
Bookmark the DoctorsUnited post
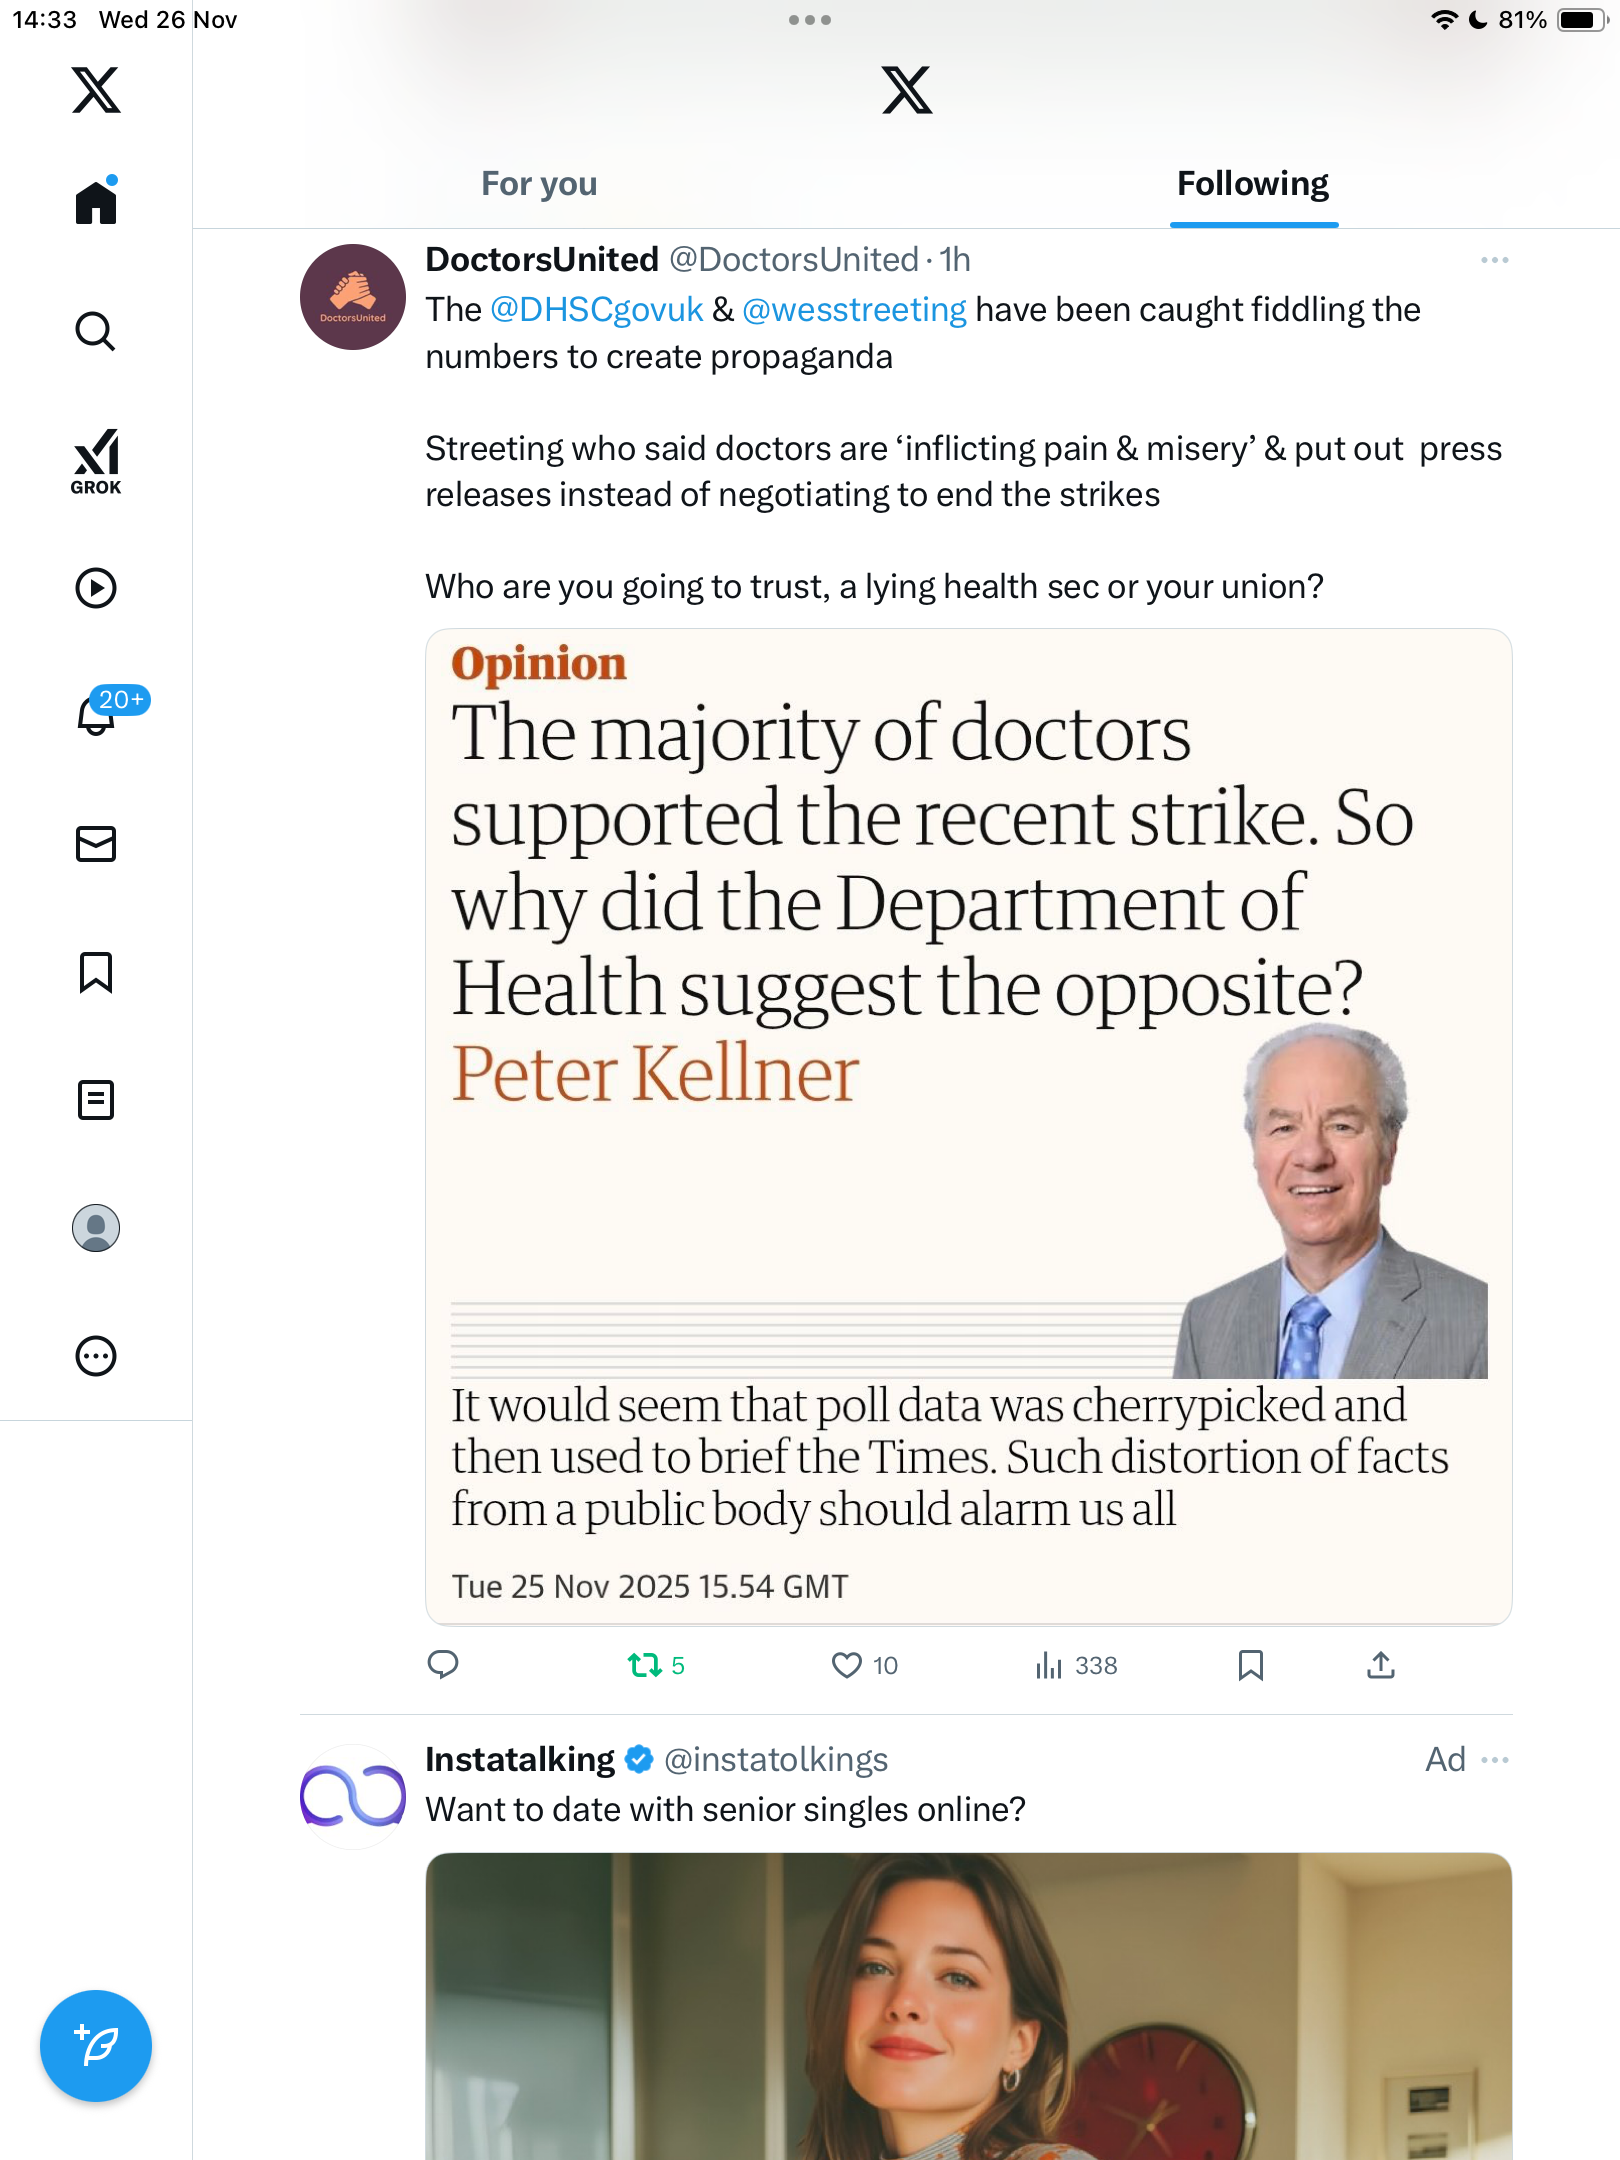[1250, 1665]
